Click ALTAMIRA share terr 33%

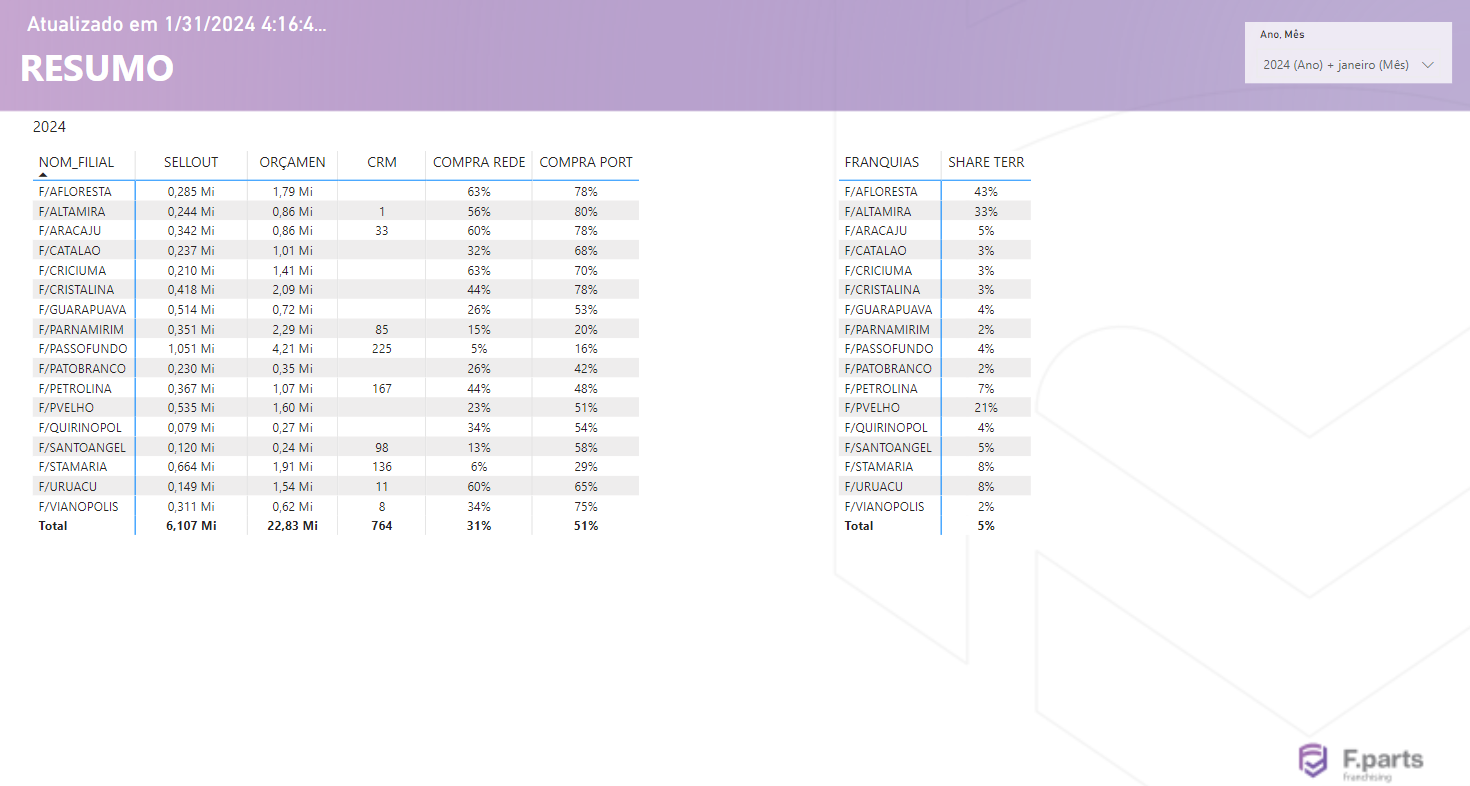tap(986, 211)
